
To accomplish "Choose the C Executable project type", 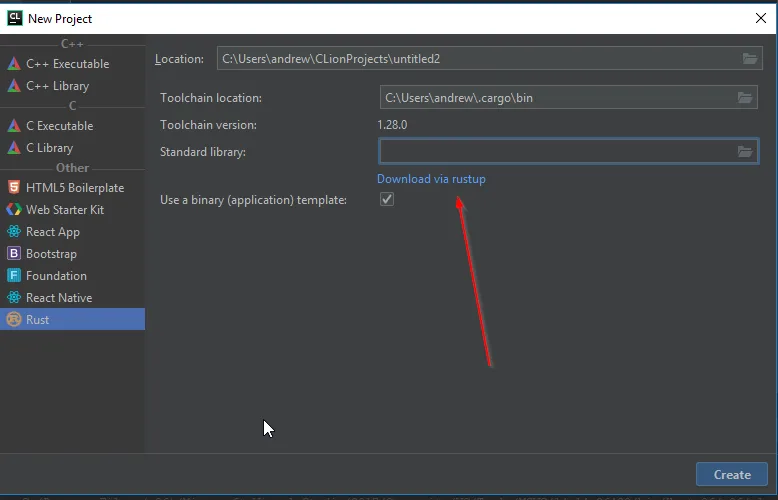I will 72,125.
